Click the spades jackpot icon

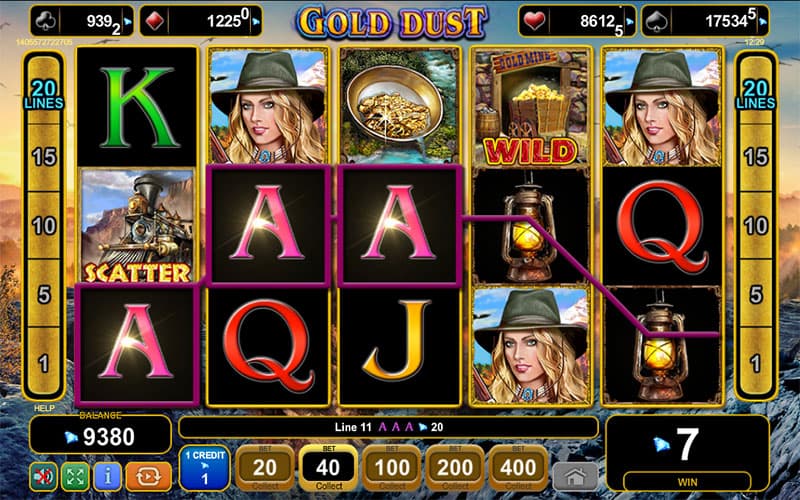pyautogui.click(x=655, y=21)
